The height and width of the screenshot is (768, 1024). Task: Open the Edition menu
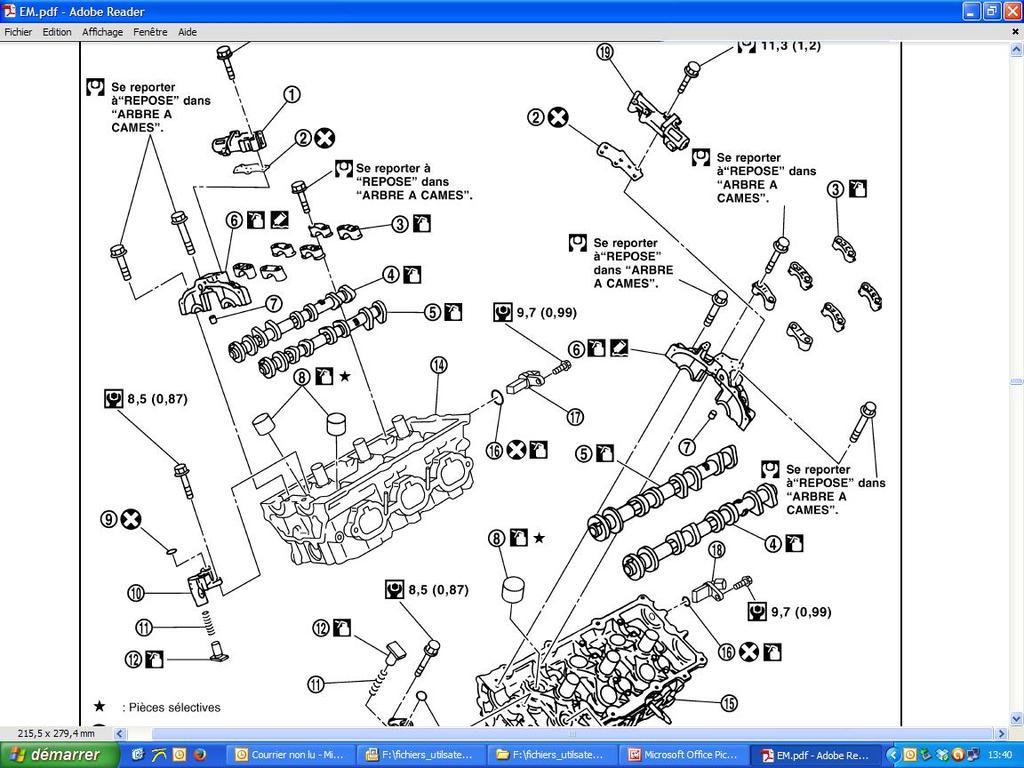coord(57,32)
